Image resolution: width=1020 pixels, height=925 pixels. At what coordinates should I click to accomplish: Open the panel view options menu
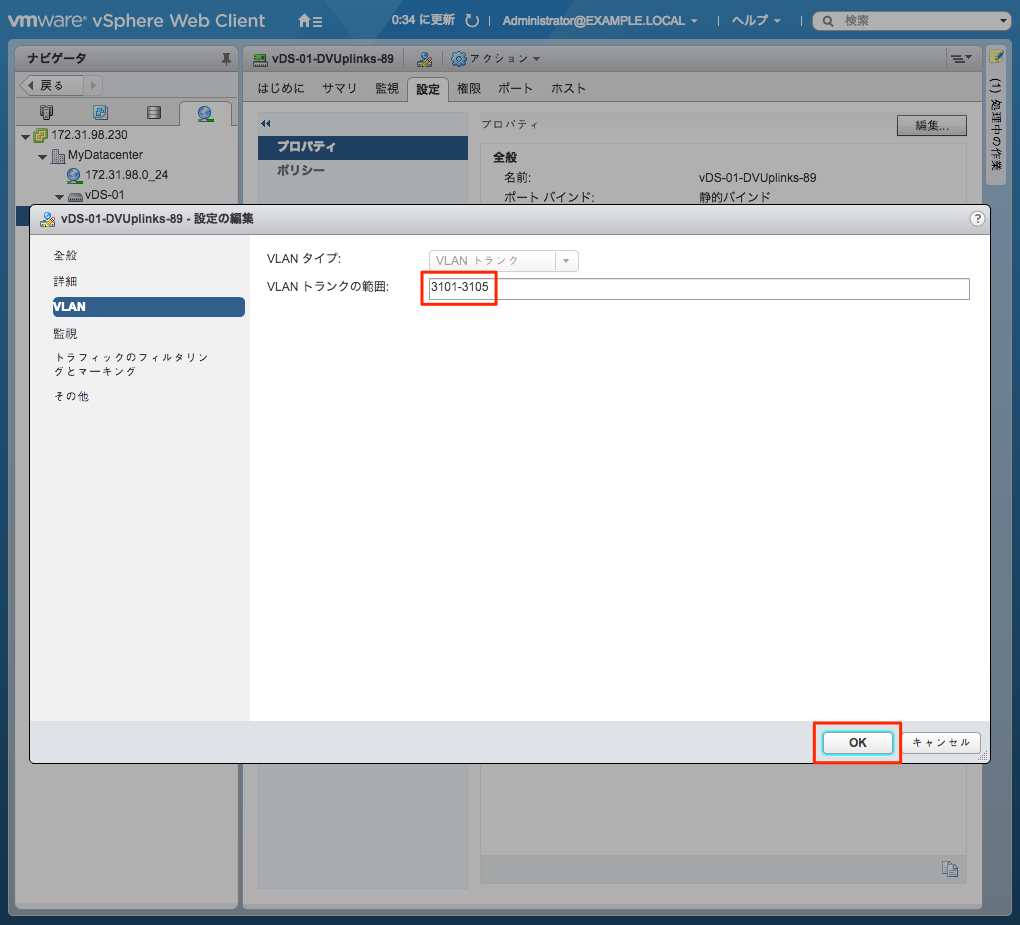pos(961,59)
